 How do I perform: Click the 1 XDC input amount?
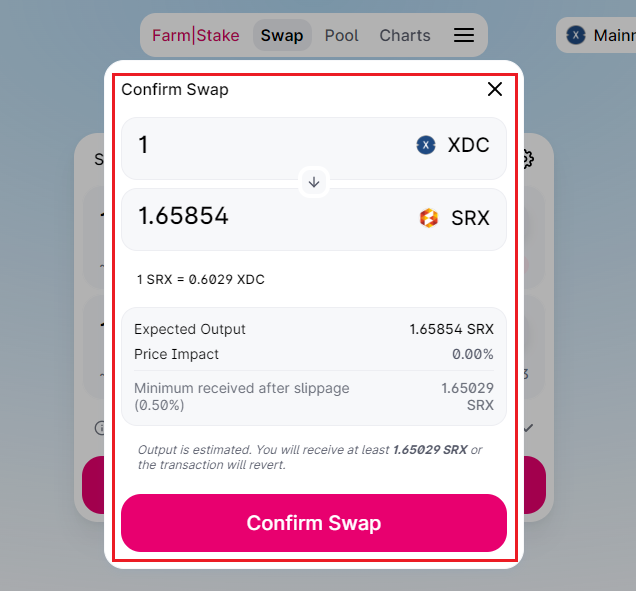[x=143, y=145]
